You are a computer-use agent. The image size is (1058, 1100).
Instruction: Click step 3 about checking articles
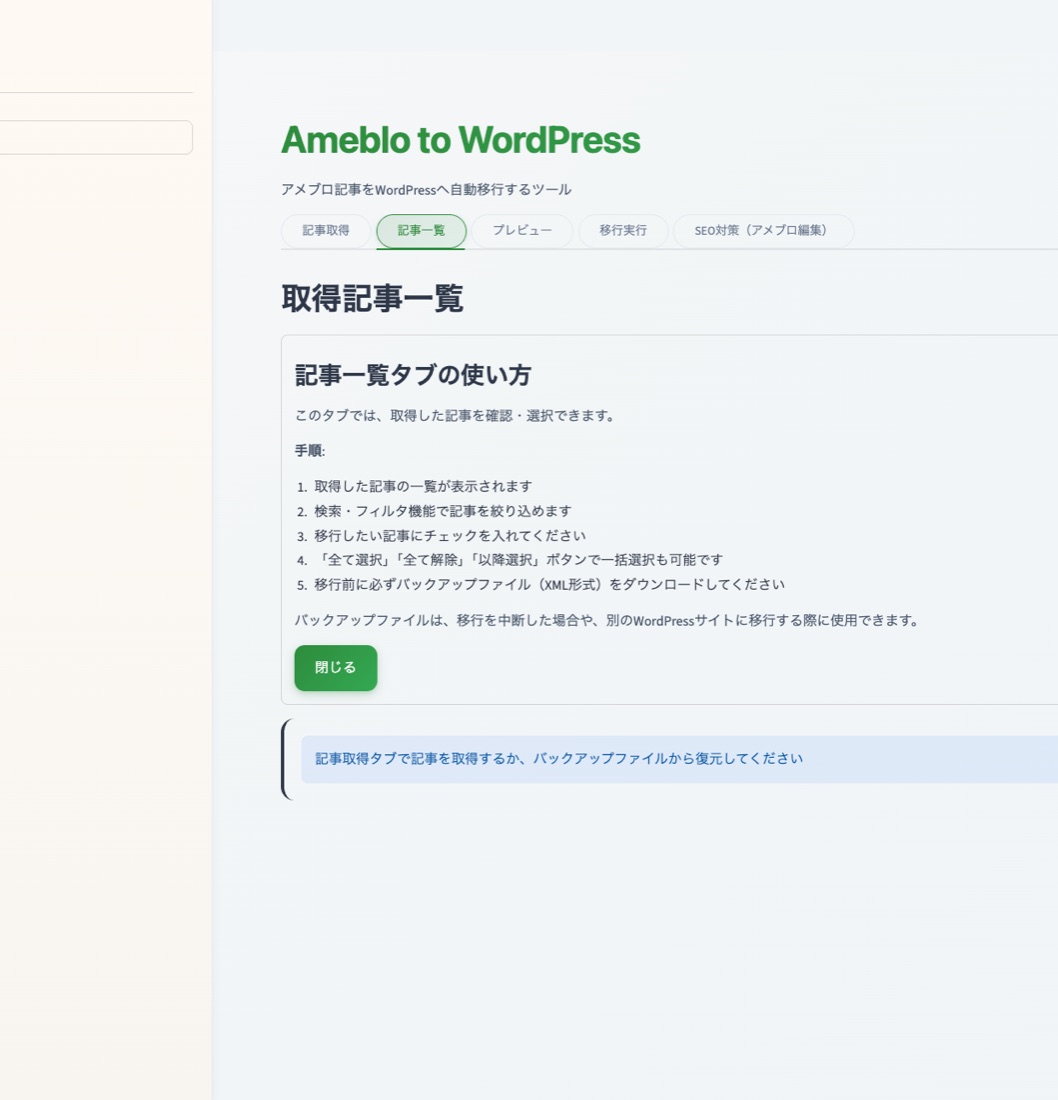click(449, 536)
